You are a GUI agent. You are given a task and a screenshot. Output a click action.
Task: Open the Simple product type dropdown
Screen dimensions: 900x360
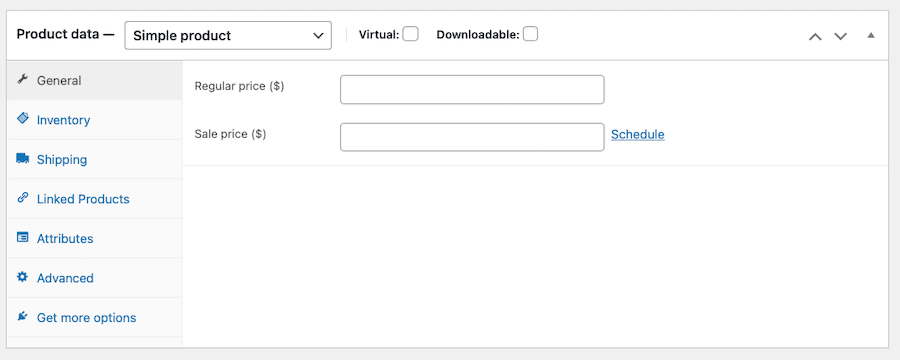[x=228, y=36]
